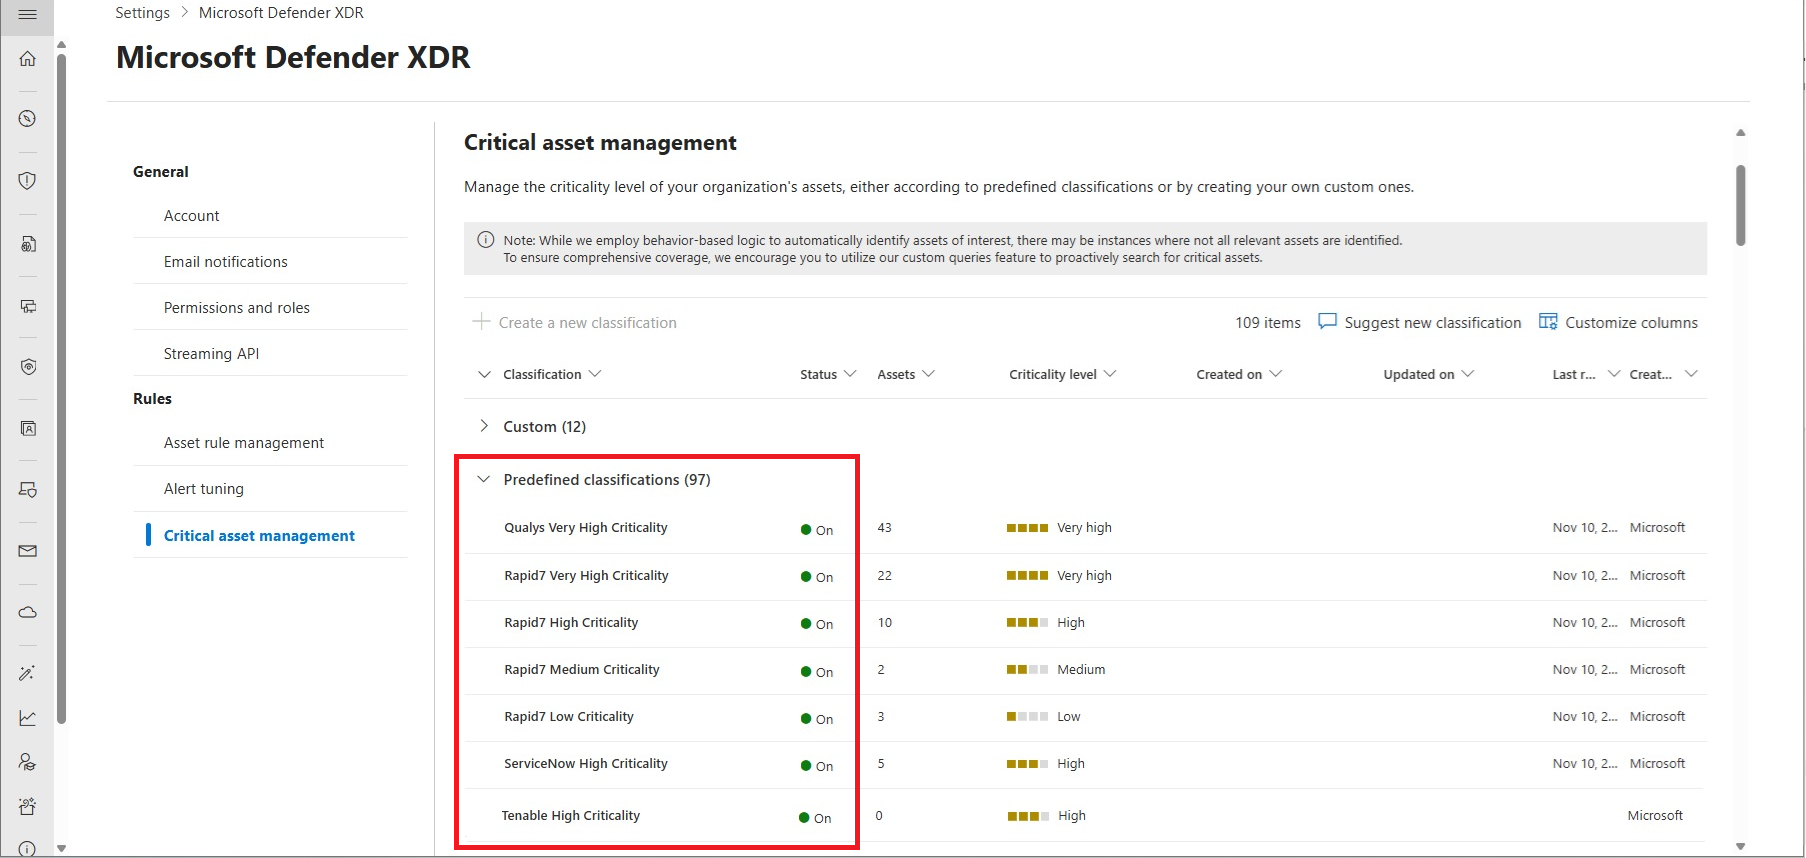Click the envelope email icon in sidebar
Image resolution: width=1806 pixels, height=858 pixels.
pos(28,551)
